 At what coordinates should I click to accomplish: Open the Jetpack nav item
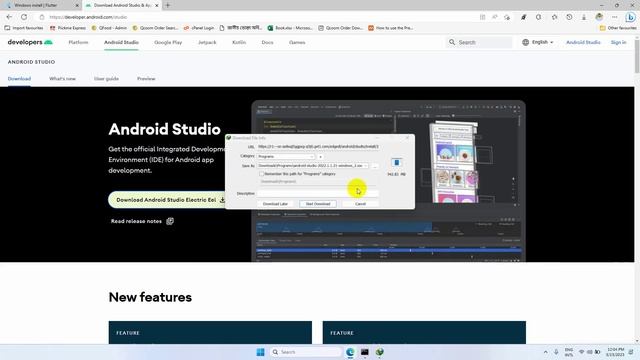click(x=207, y=42)
